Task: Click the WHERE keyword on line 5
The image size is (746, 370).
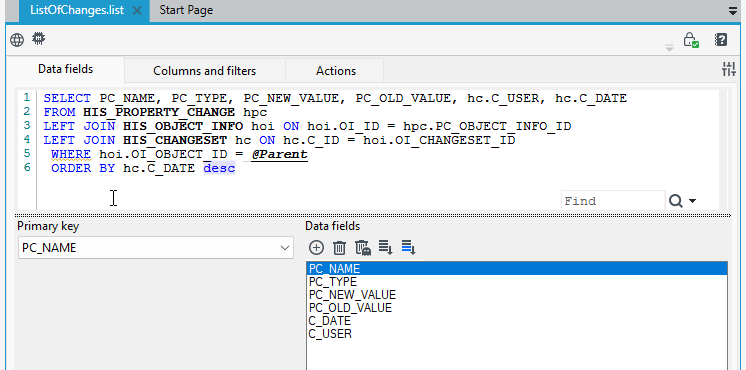Action: pyautogui.click(x=71, y=155)
